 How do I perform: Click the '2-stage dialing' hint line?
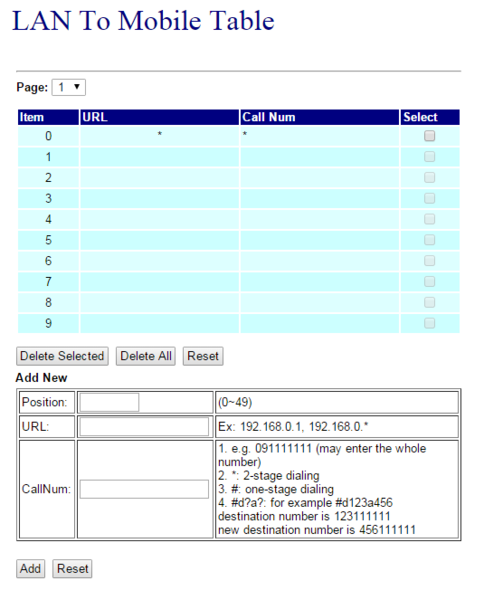click(269, 476)
